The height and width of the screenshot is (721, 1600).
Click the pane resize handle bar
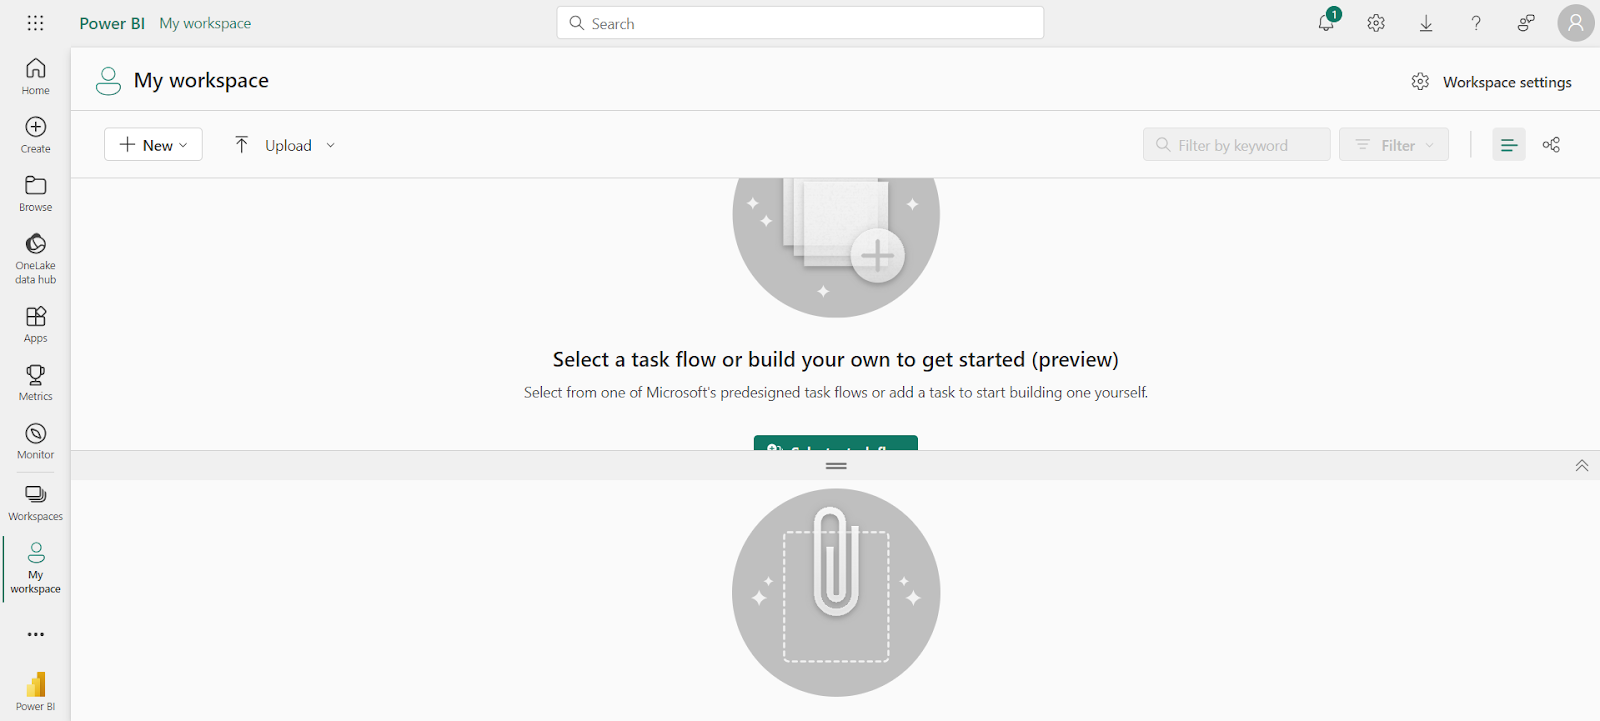click(836, 466)
